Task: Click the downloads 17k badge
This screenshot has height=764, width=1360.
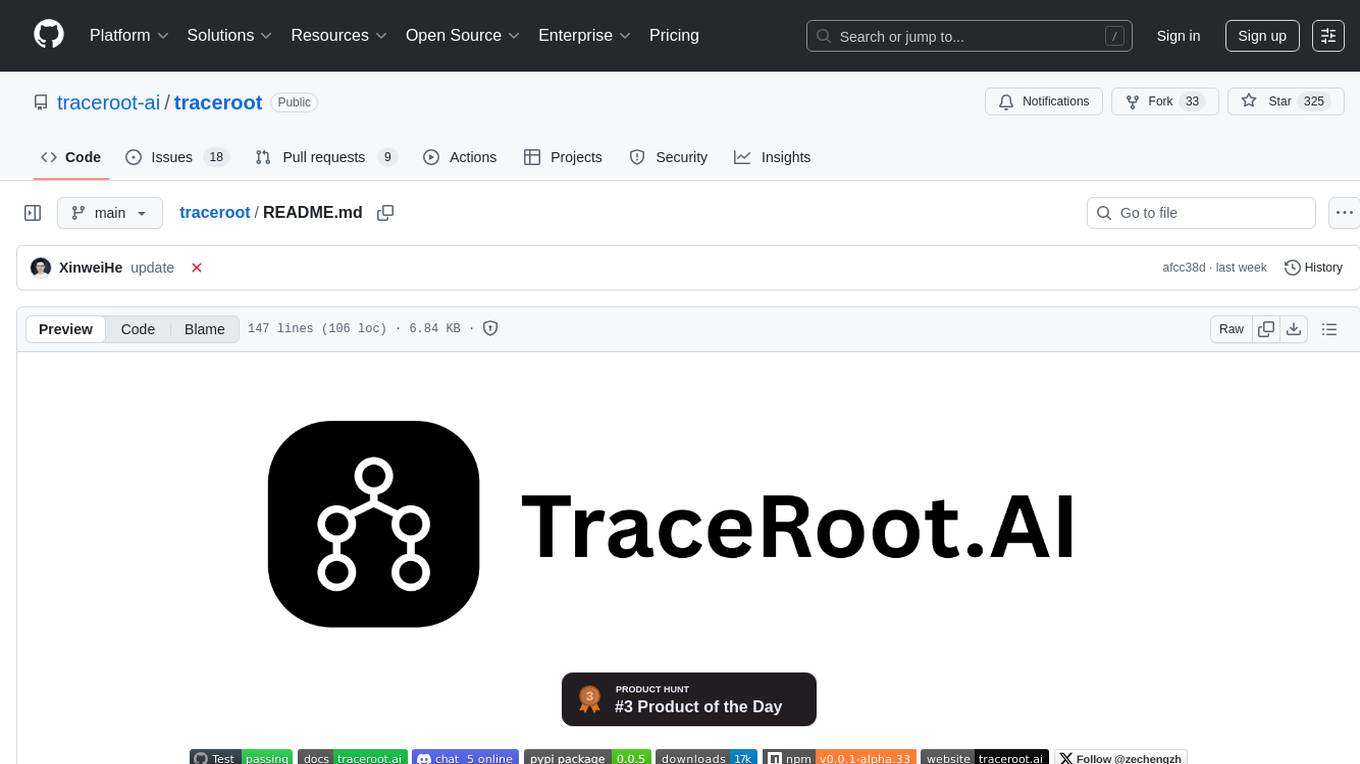Action: click(707, 758)
